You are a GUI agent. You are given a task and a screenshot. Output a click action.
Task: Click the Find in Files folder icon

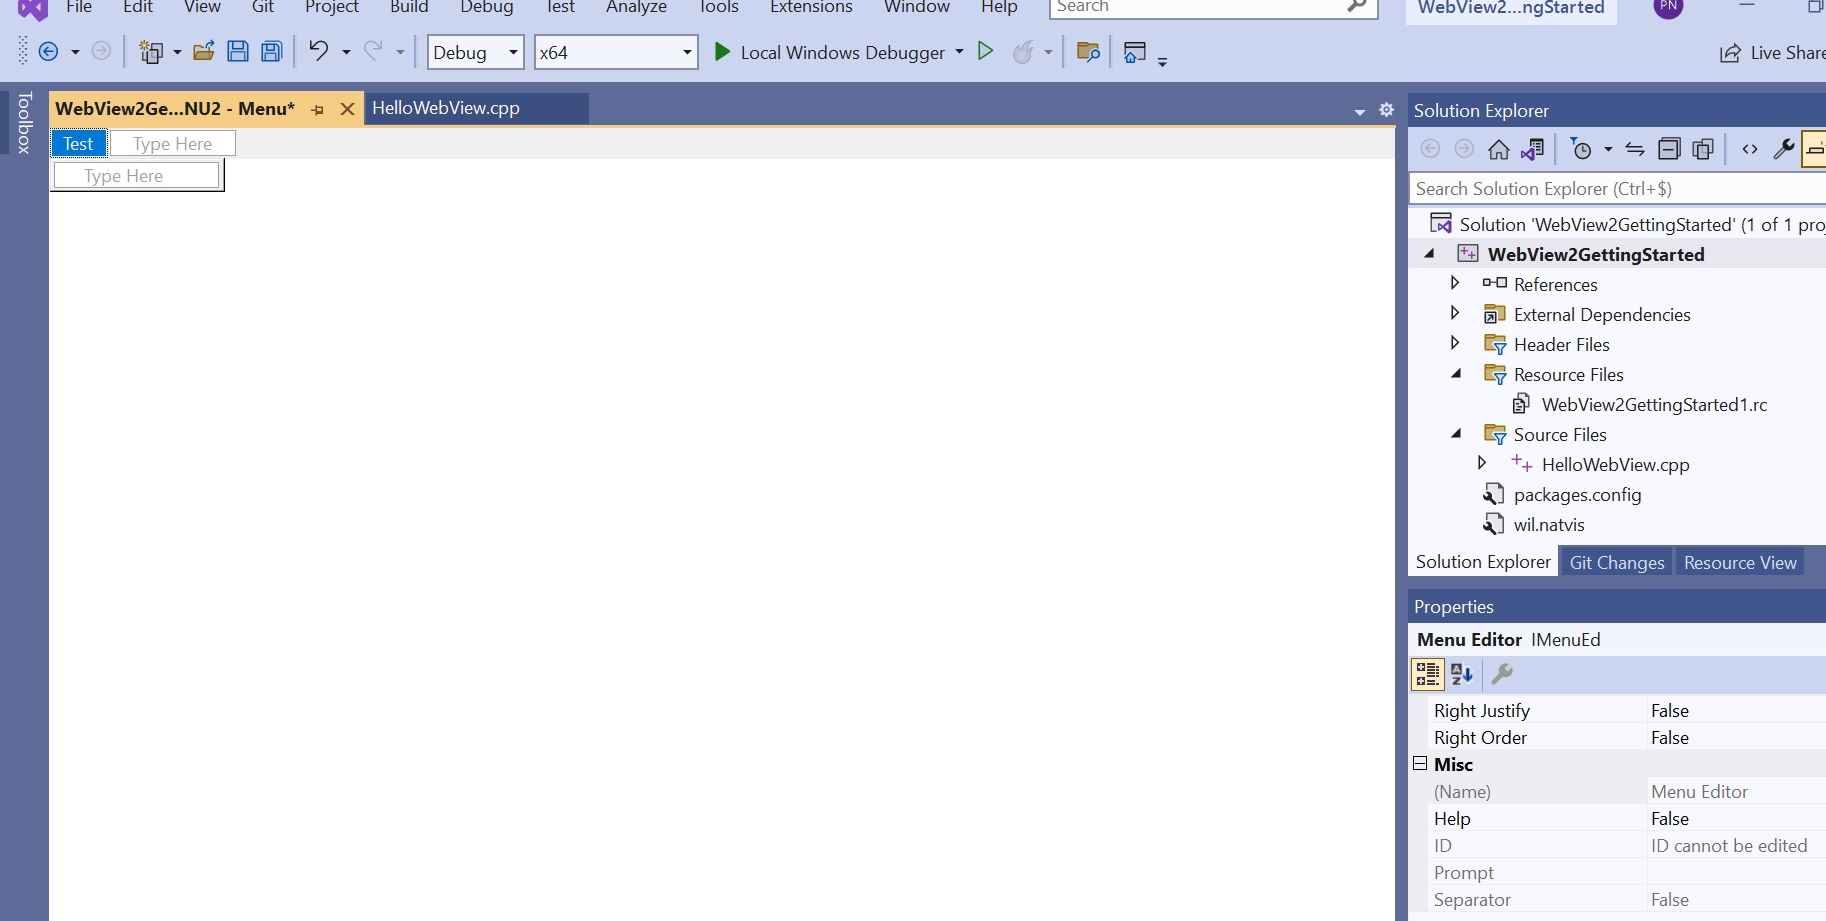[x=1088, y=52]
